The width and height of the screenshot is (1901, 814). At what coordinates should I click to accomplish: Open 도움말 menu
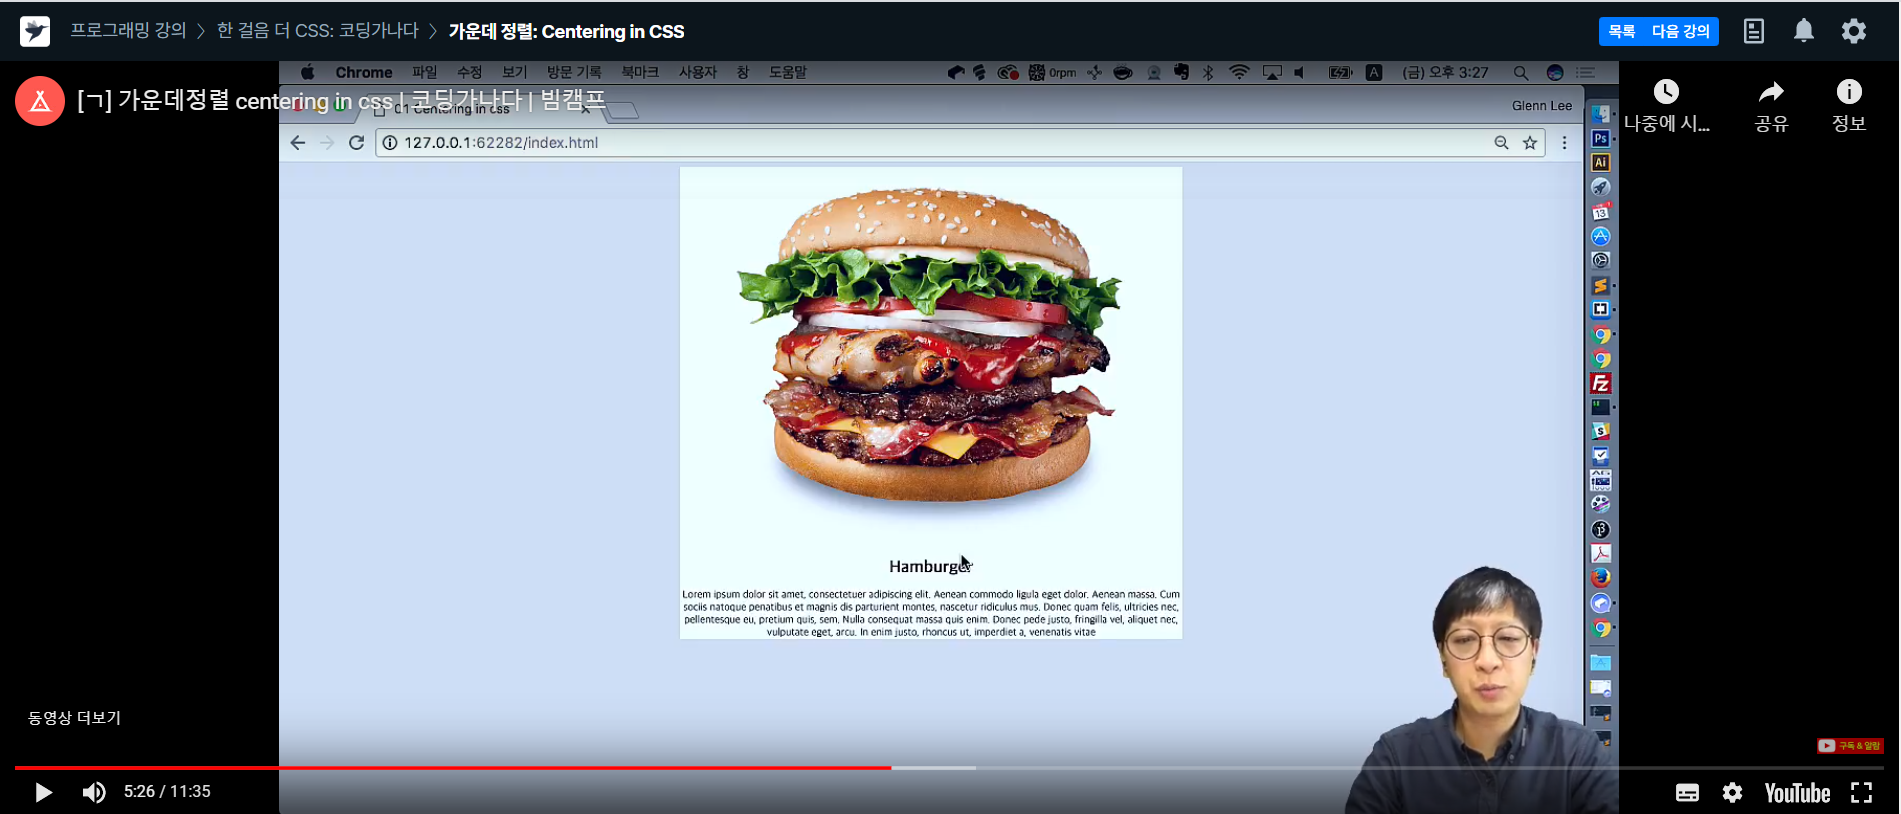787,72
